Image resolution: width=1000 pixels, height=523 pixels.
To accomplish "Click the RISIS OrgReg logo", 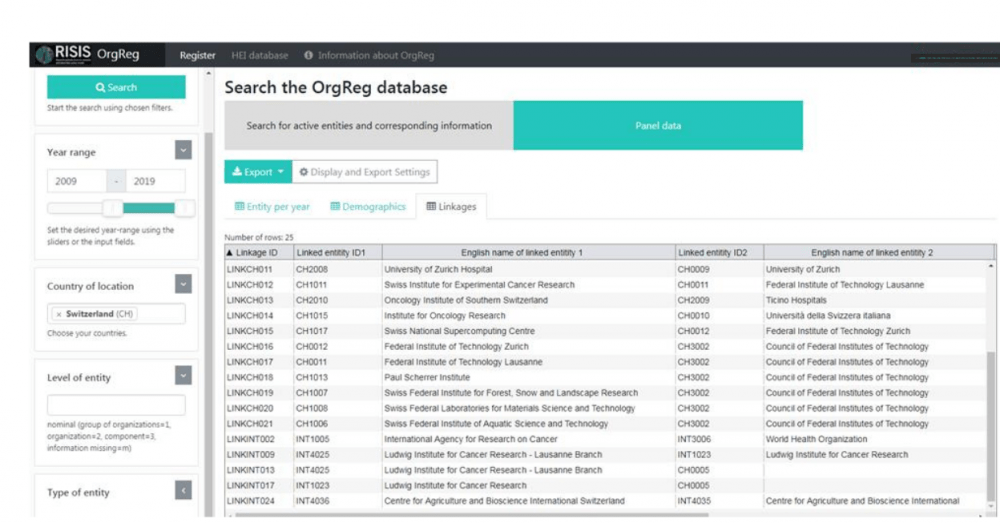I will [x=88, y=54].
